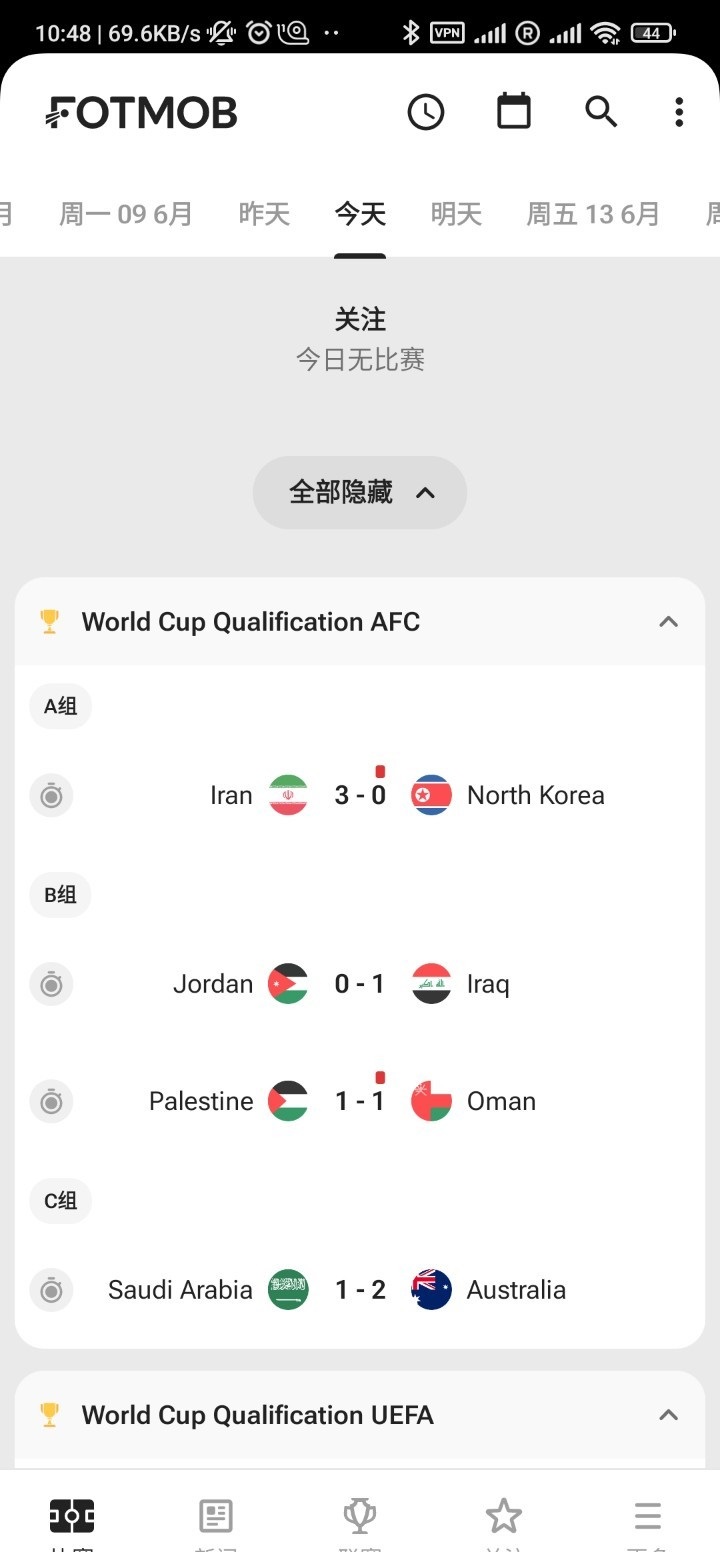
Task: Toggle alert for Jordan vs Iraq match
Action: tap(51, 985)
